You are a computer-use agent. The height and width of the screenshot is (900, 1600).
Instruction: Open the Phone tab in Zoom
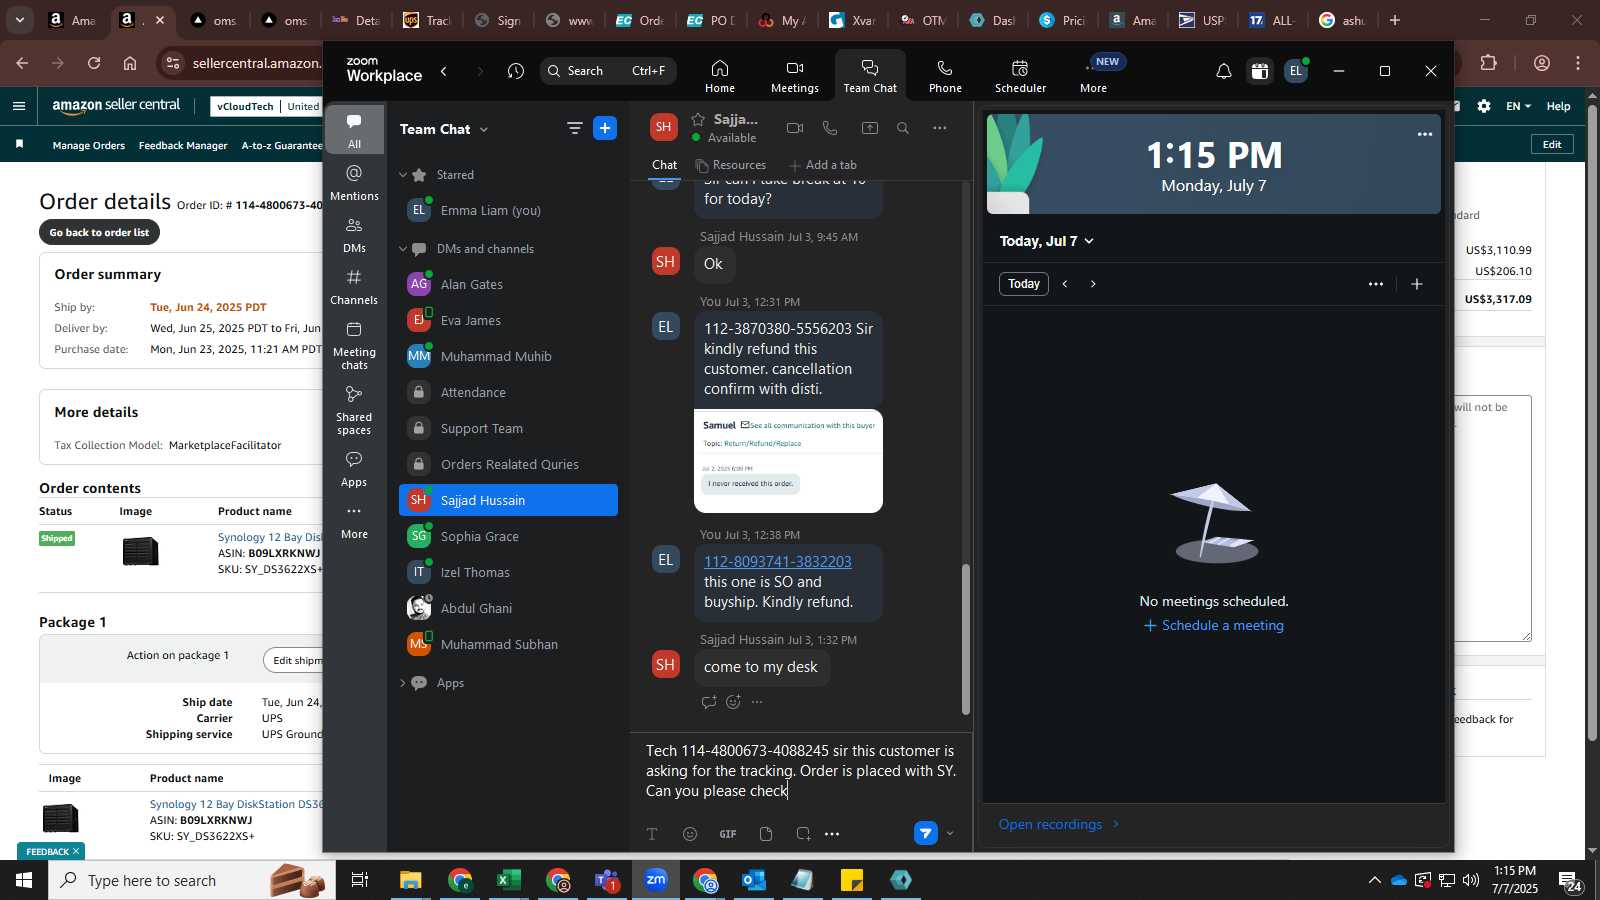click(945, 76)
